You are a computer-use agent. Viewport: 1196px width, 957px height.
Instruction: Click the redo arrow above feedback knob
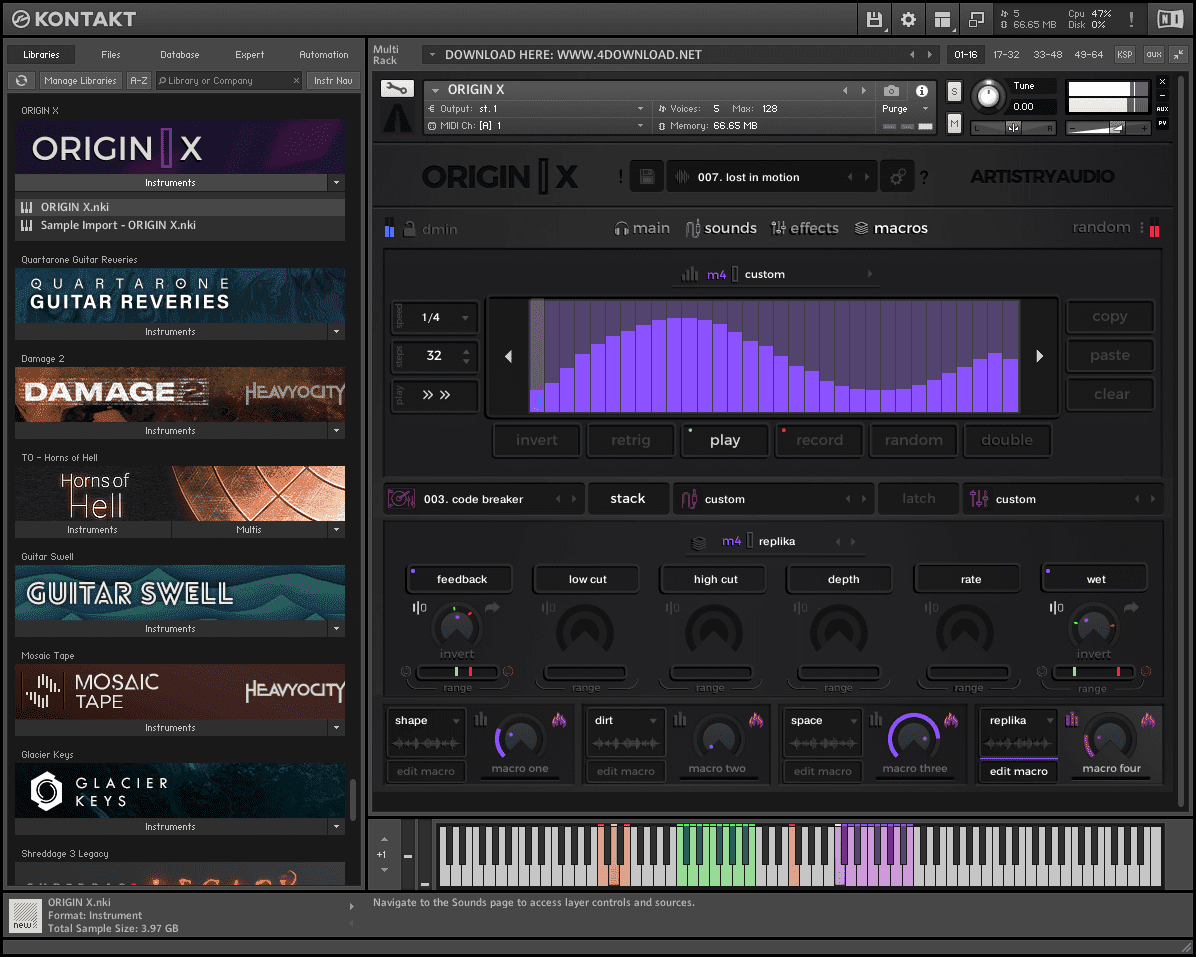[x=492, y=608]
